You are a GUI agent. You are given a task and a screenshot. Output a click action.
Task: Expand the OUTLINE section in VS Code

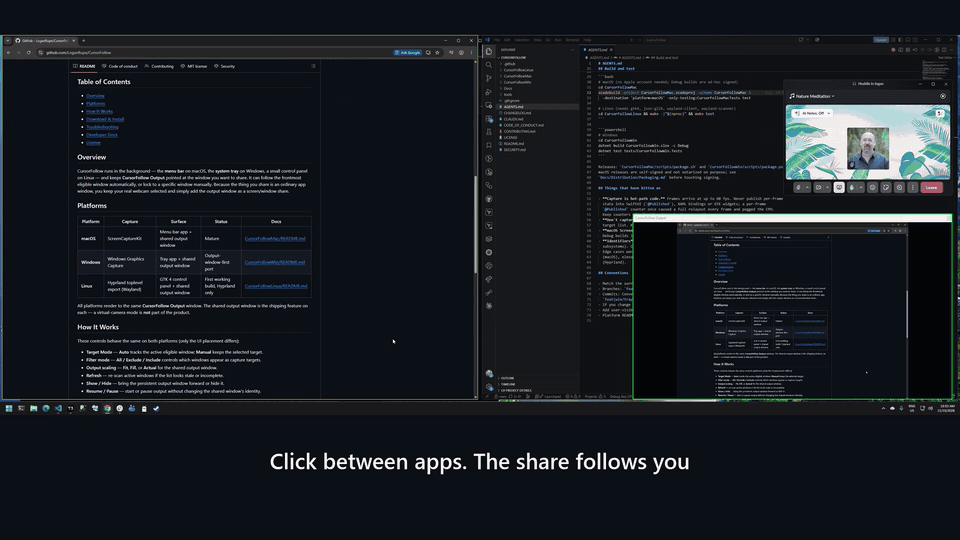coord(507,378)
